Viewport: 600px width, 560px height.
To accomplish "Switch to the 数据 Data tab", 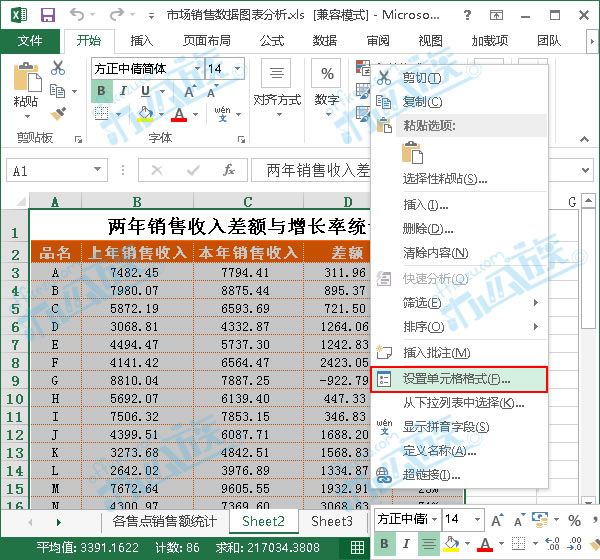I will 325,41.
